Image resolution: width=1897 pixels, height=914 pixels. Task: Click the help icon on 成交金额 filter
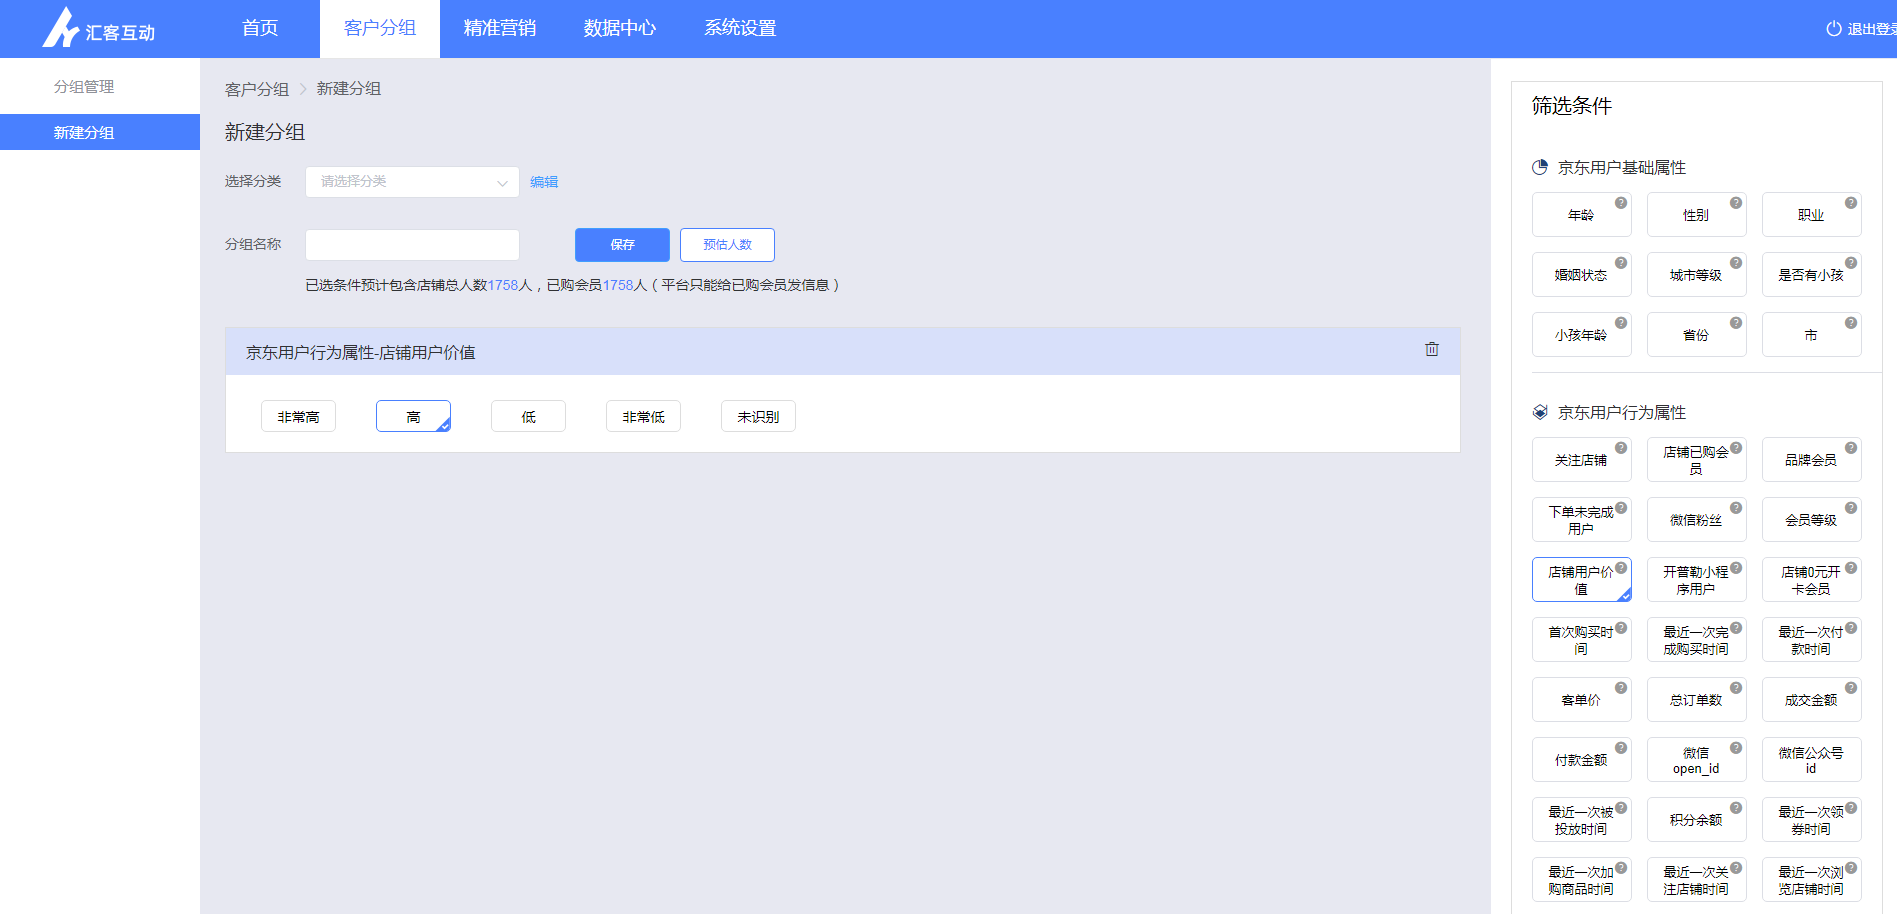point(1851,688)
